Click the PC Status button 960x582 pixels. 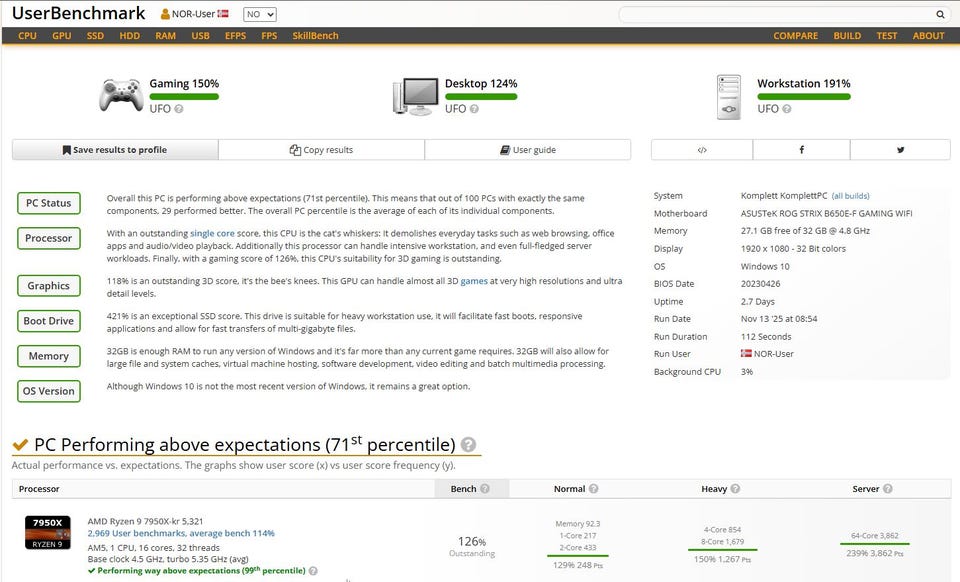tap(48, 203)
